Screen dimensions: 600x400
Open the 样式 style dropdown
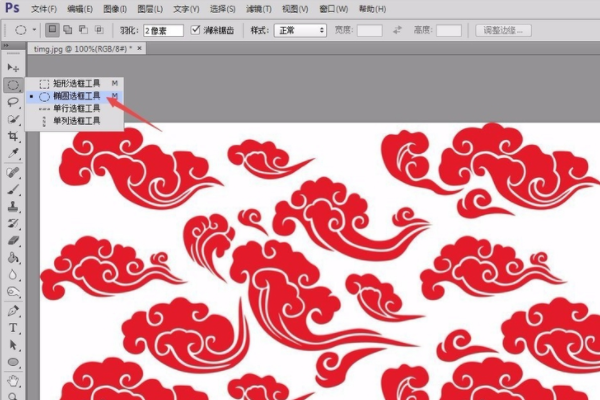point(301,30)
